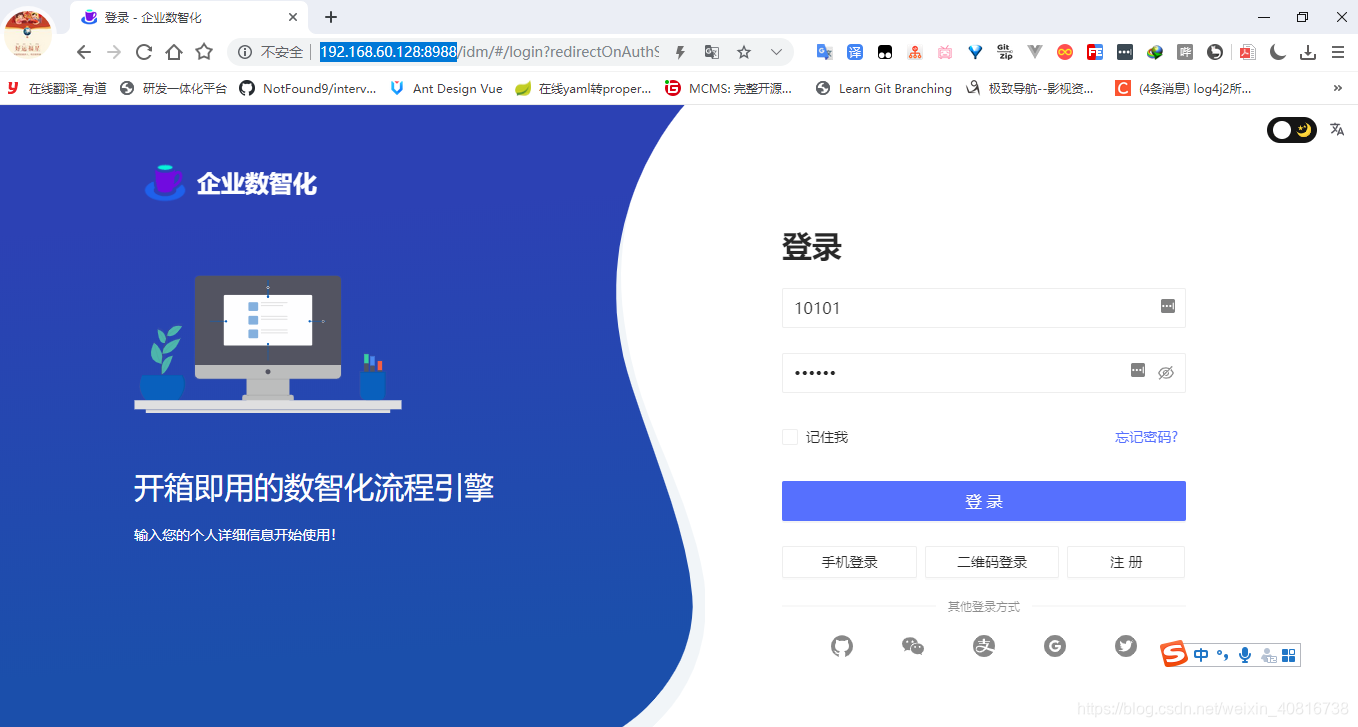Show the password with the eye toggle
The image size is (1358, 727).
click(1165, 372)
